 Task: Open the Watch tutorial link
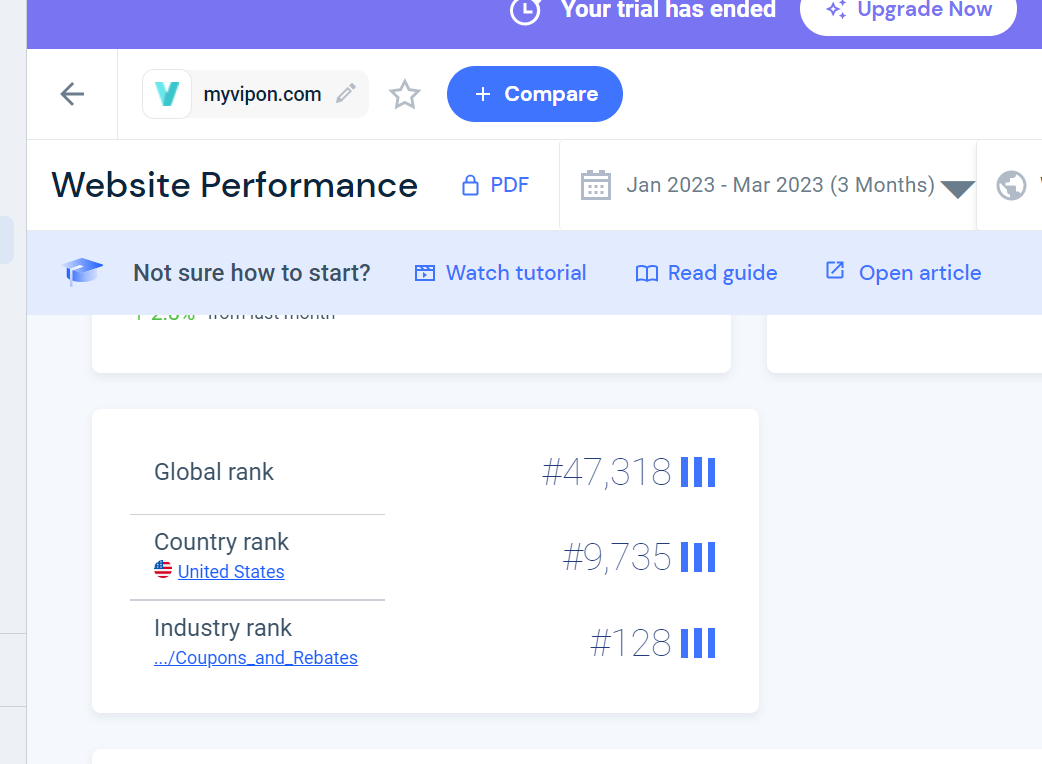[x=500, y=273]
